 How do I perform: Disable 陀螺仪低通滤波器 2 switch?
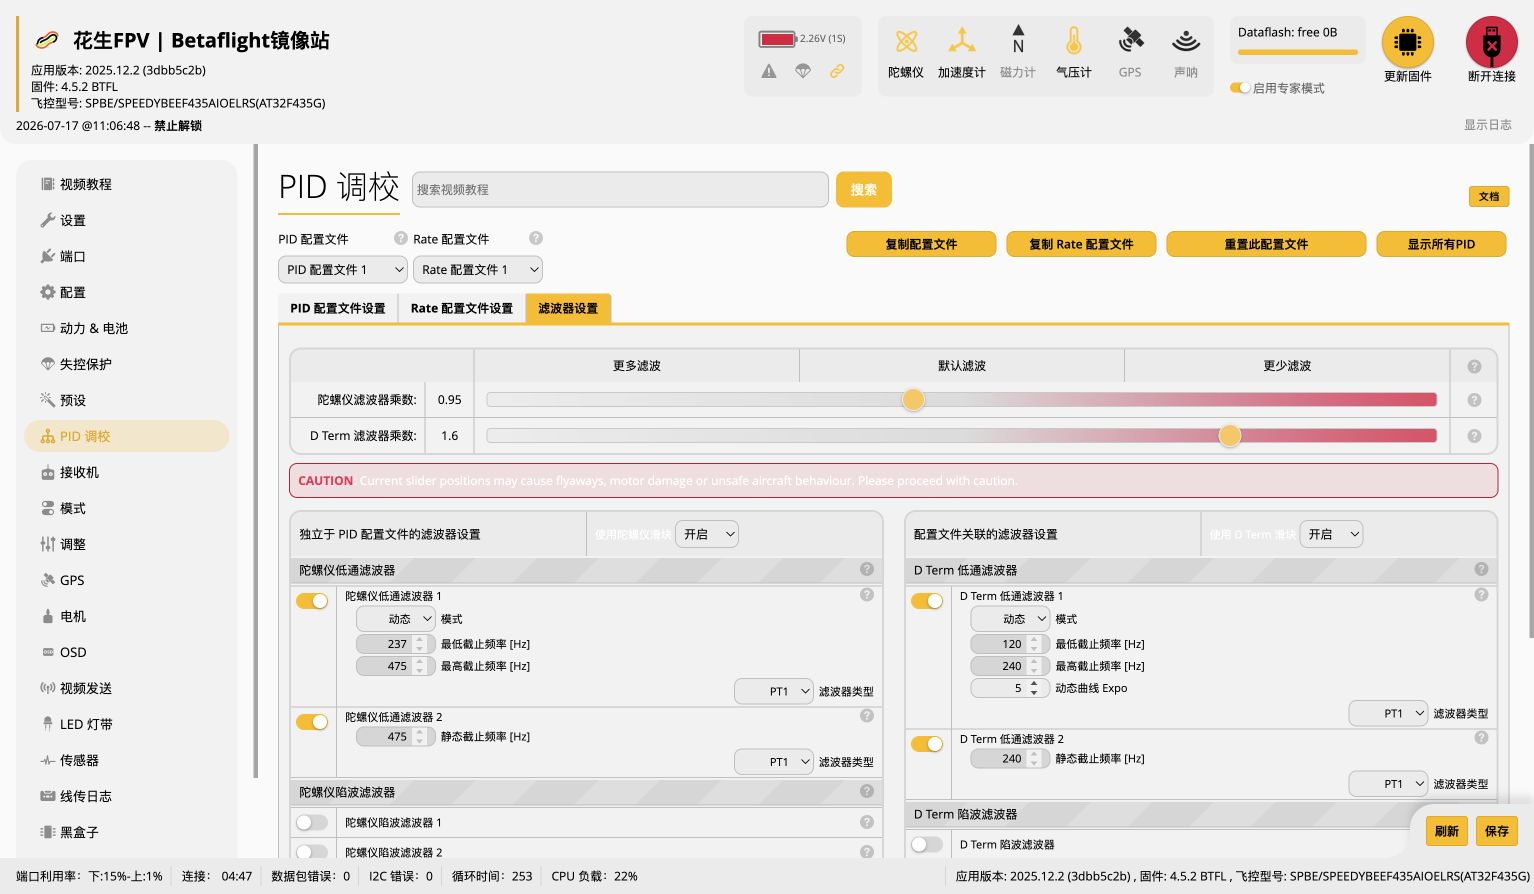point(312,722)
